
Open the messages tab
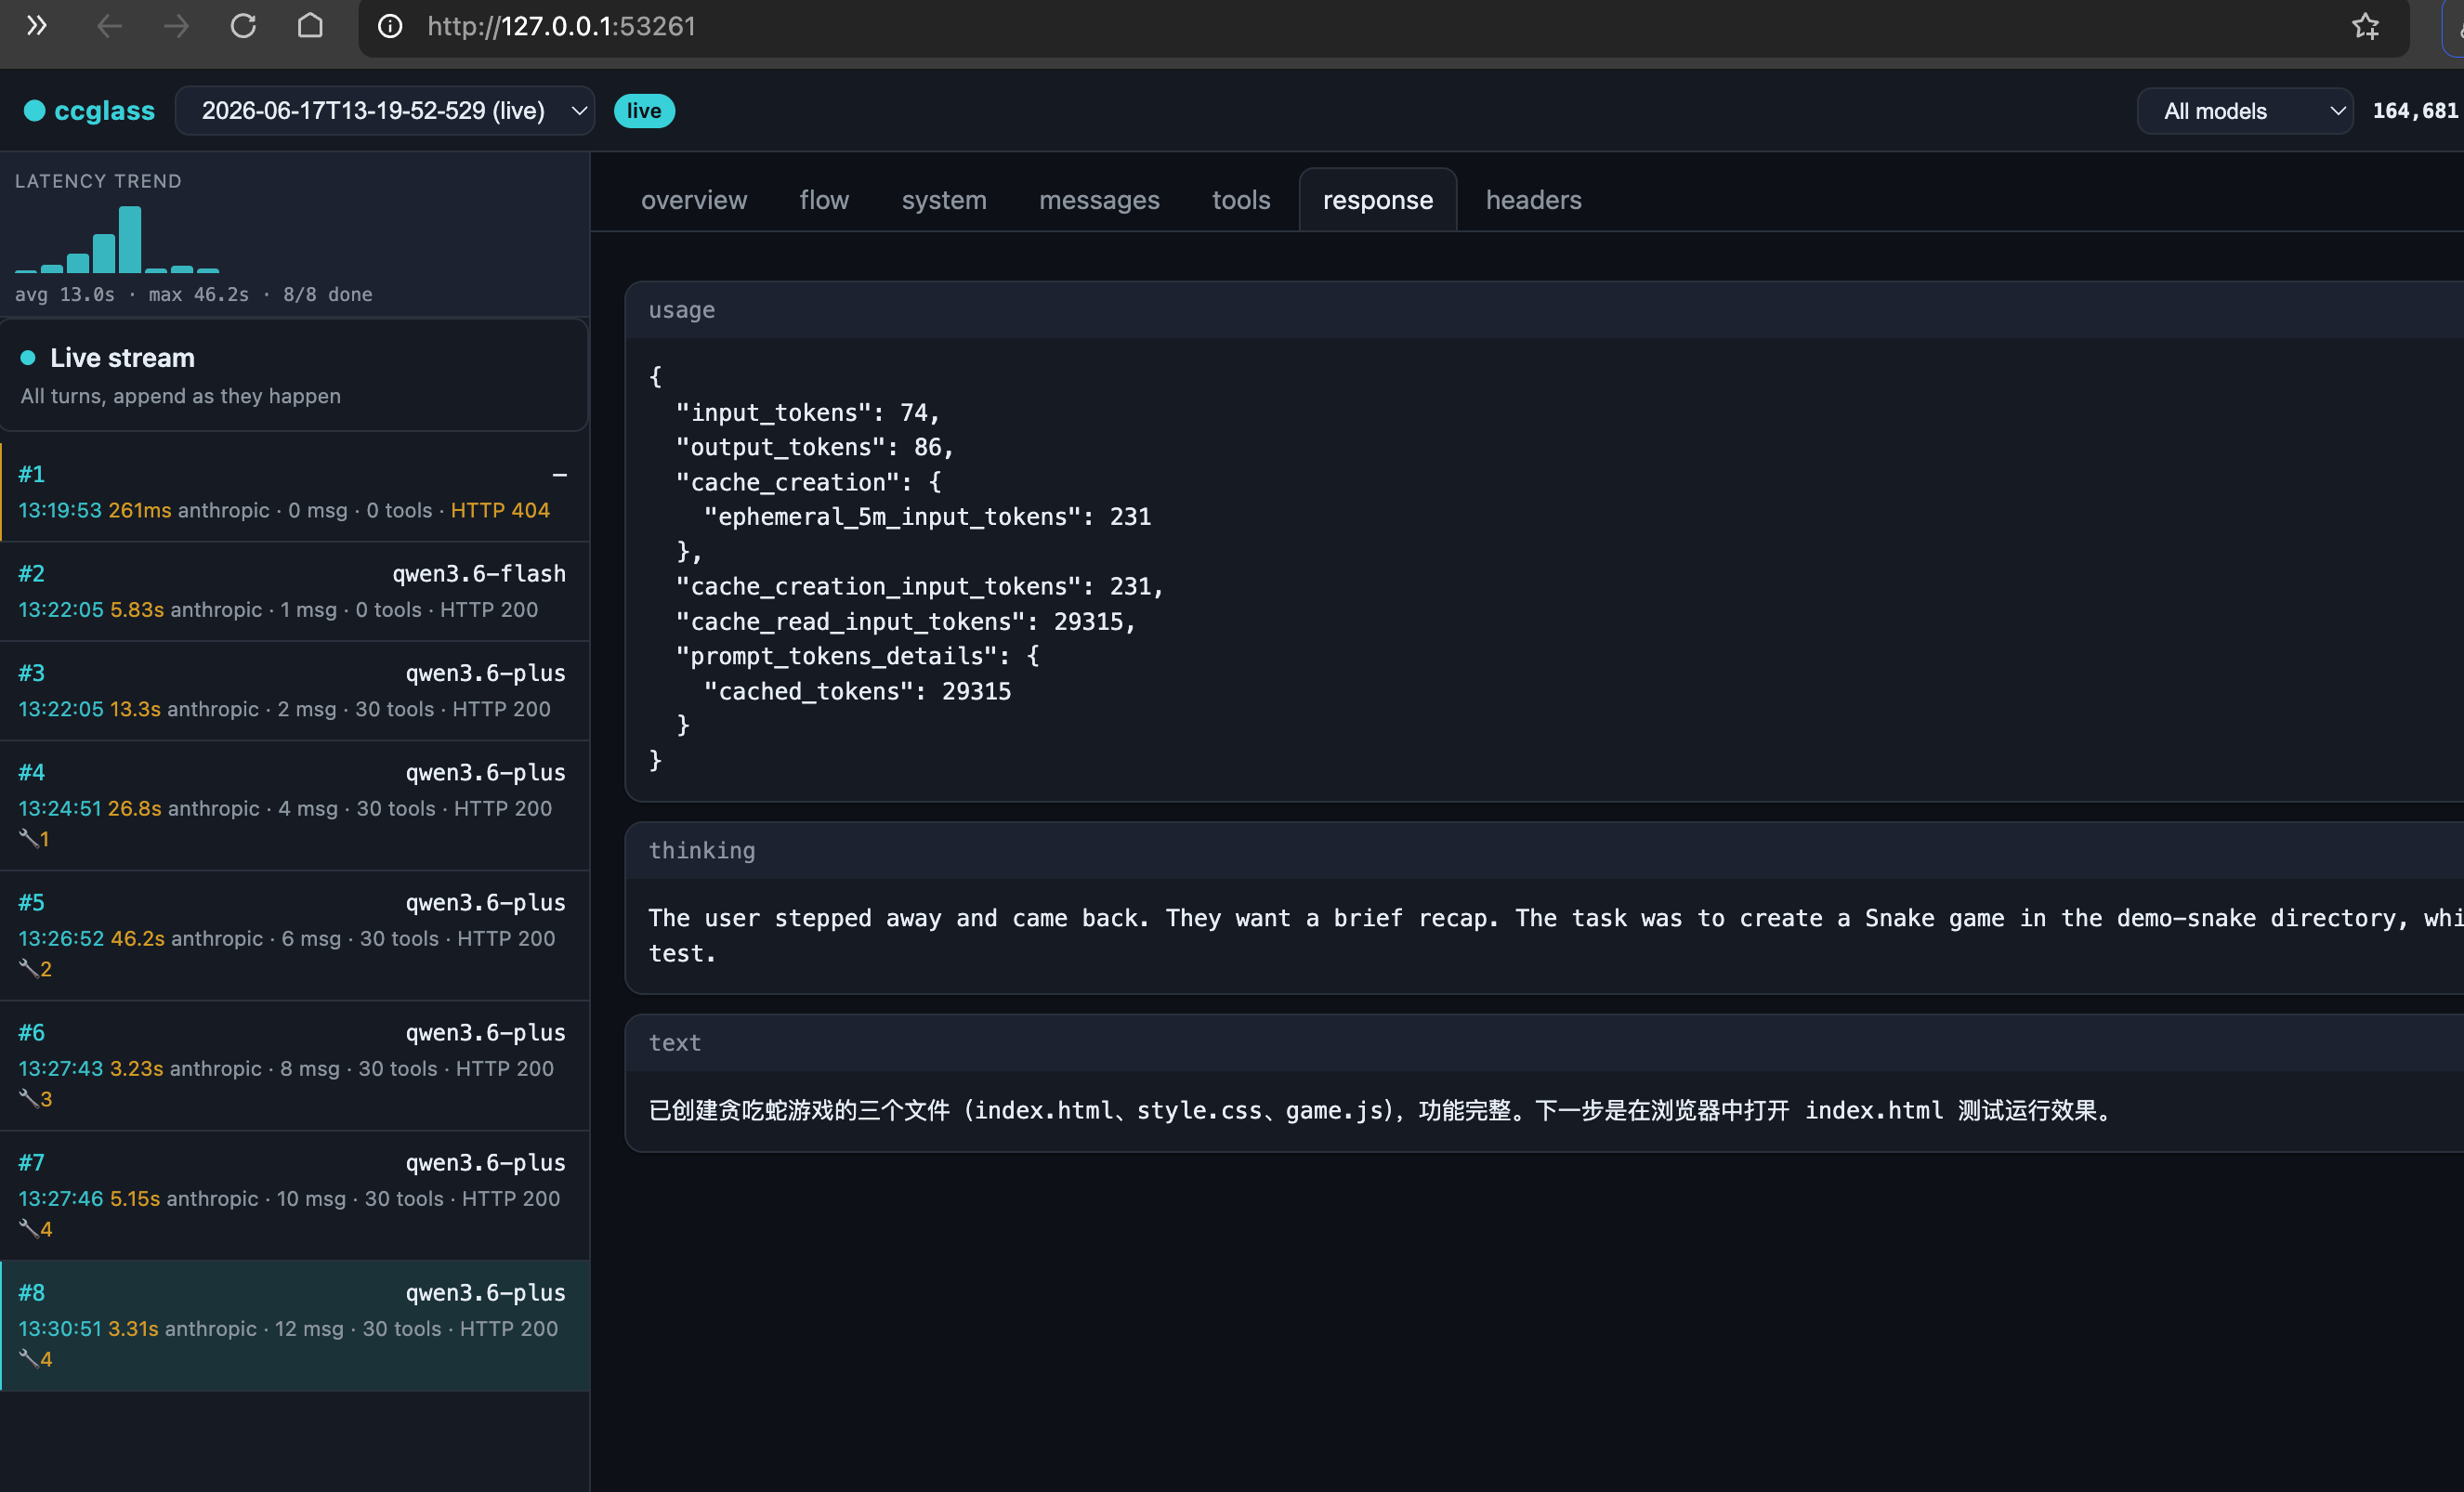coord(1099,200)
